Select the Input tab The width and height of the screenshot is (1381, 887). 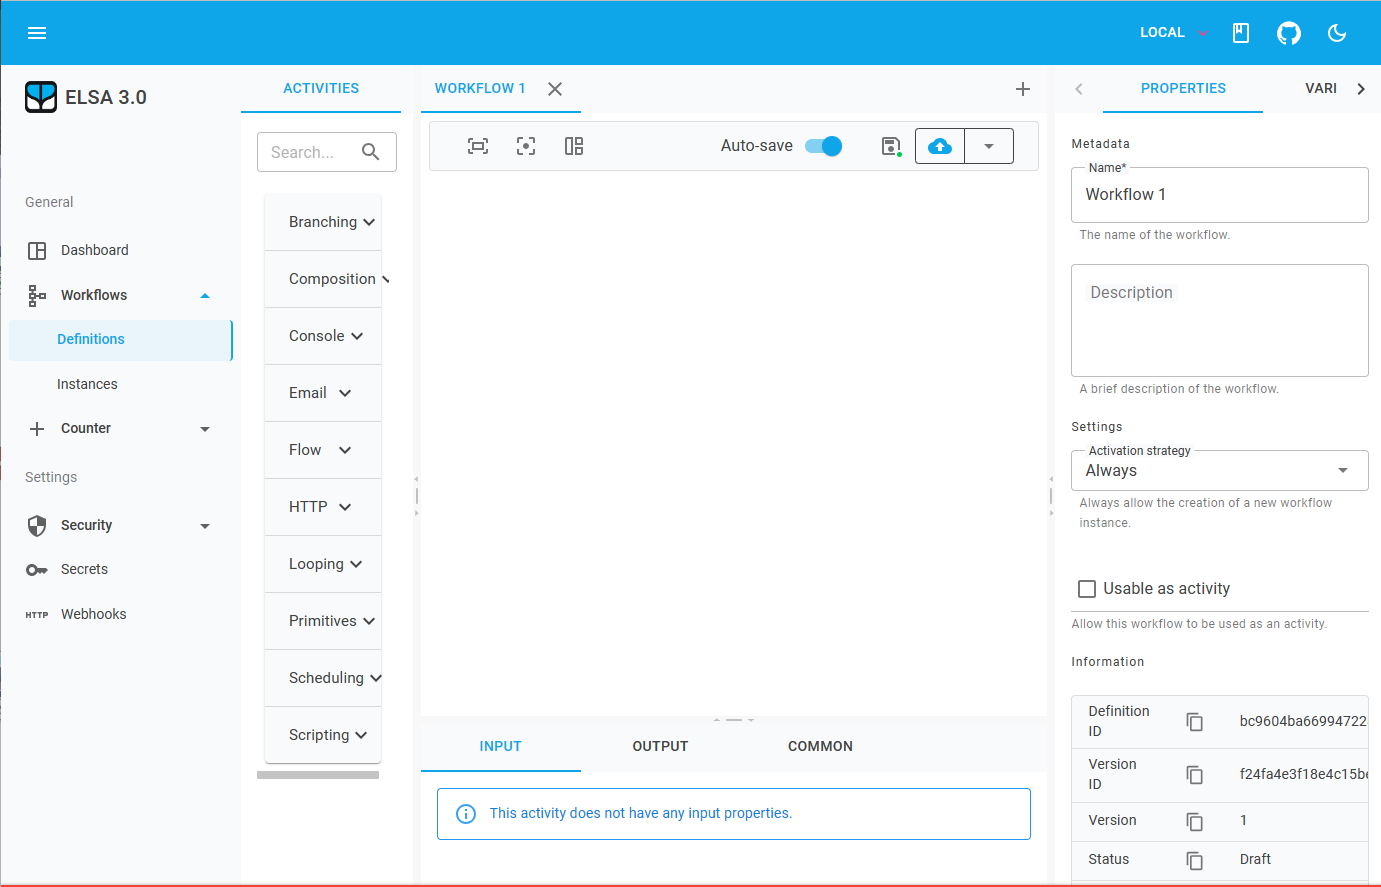[500, 746]
